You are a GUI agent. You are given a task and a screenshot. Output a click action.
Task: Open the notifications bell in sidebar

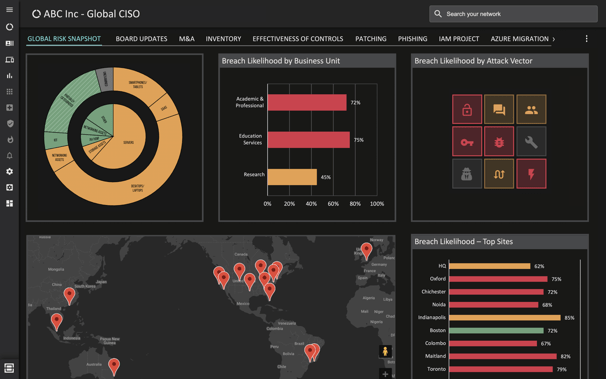click(x=10, y=155)
